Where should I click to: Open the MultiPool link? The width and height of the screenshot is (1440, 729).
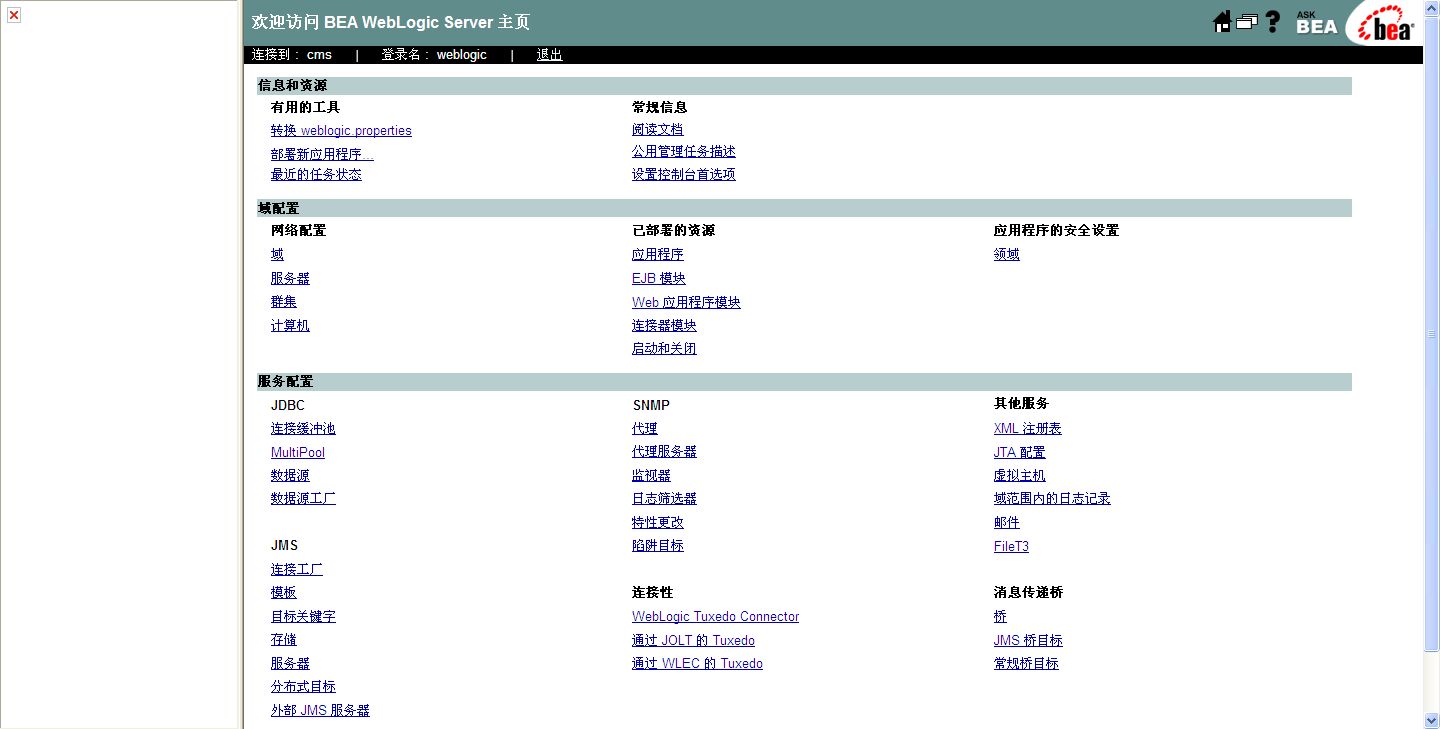(298, 453)
